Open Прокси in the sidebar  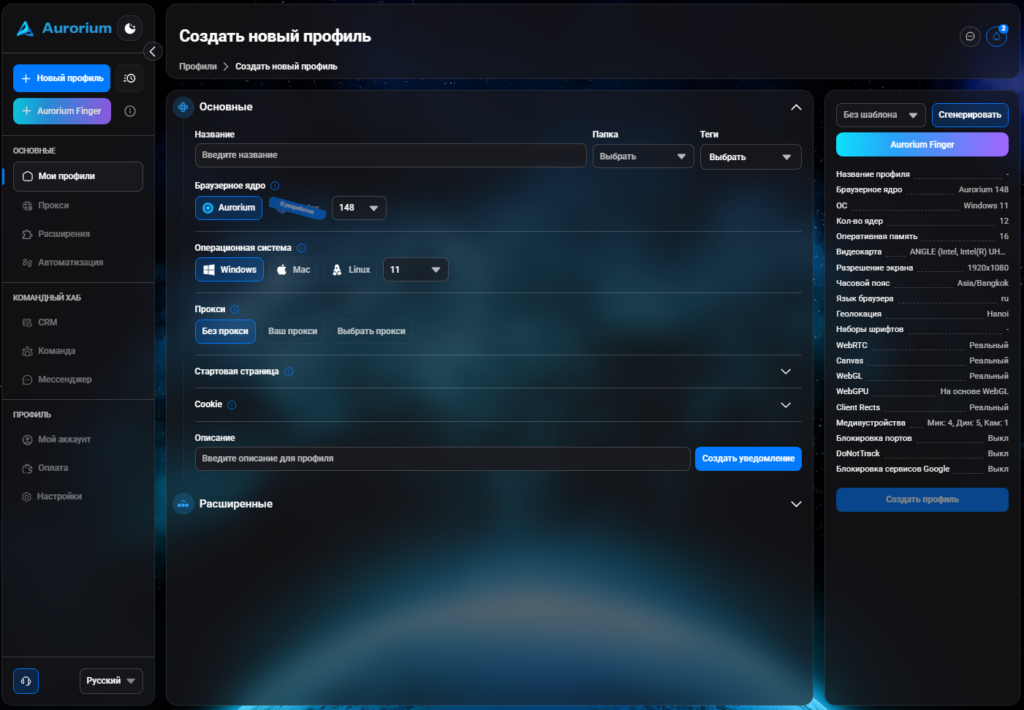coord(78,206)
